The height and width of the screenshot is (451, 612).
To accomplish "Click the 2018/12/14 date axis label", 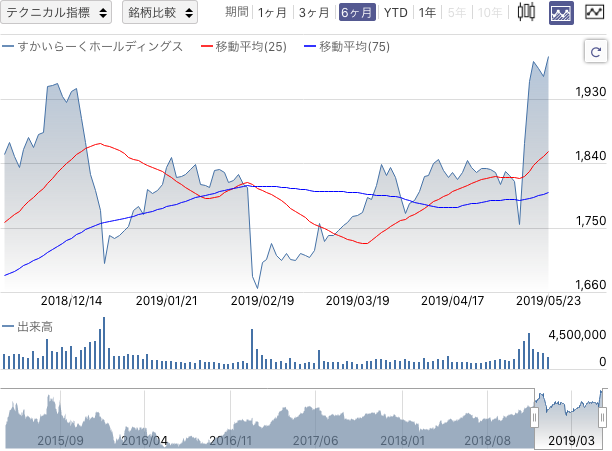I will (71, 301).
